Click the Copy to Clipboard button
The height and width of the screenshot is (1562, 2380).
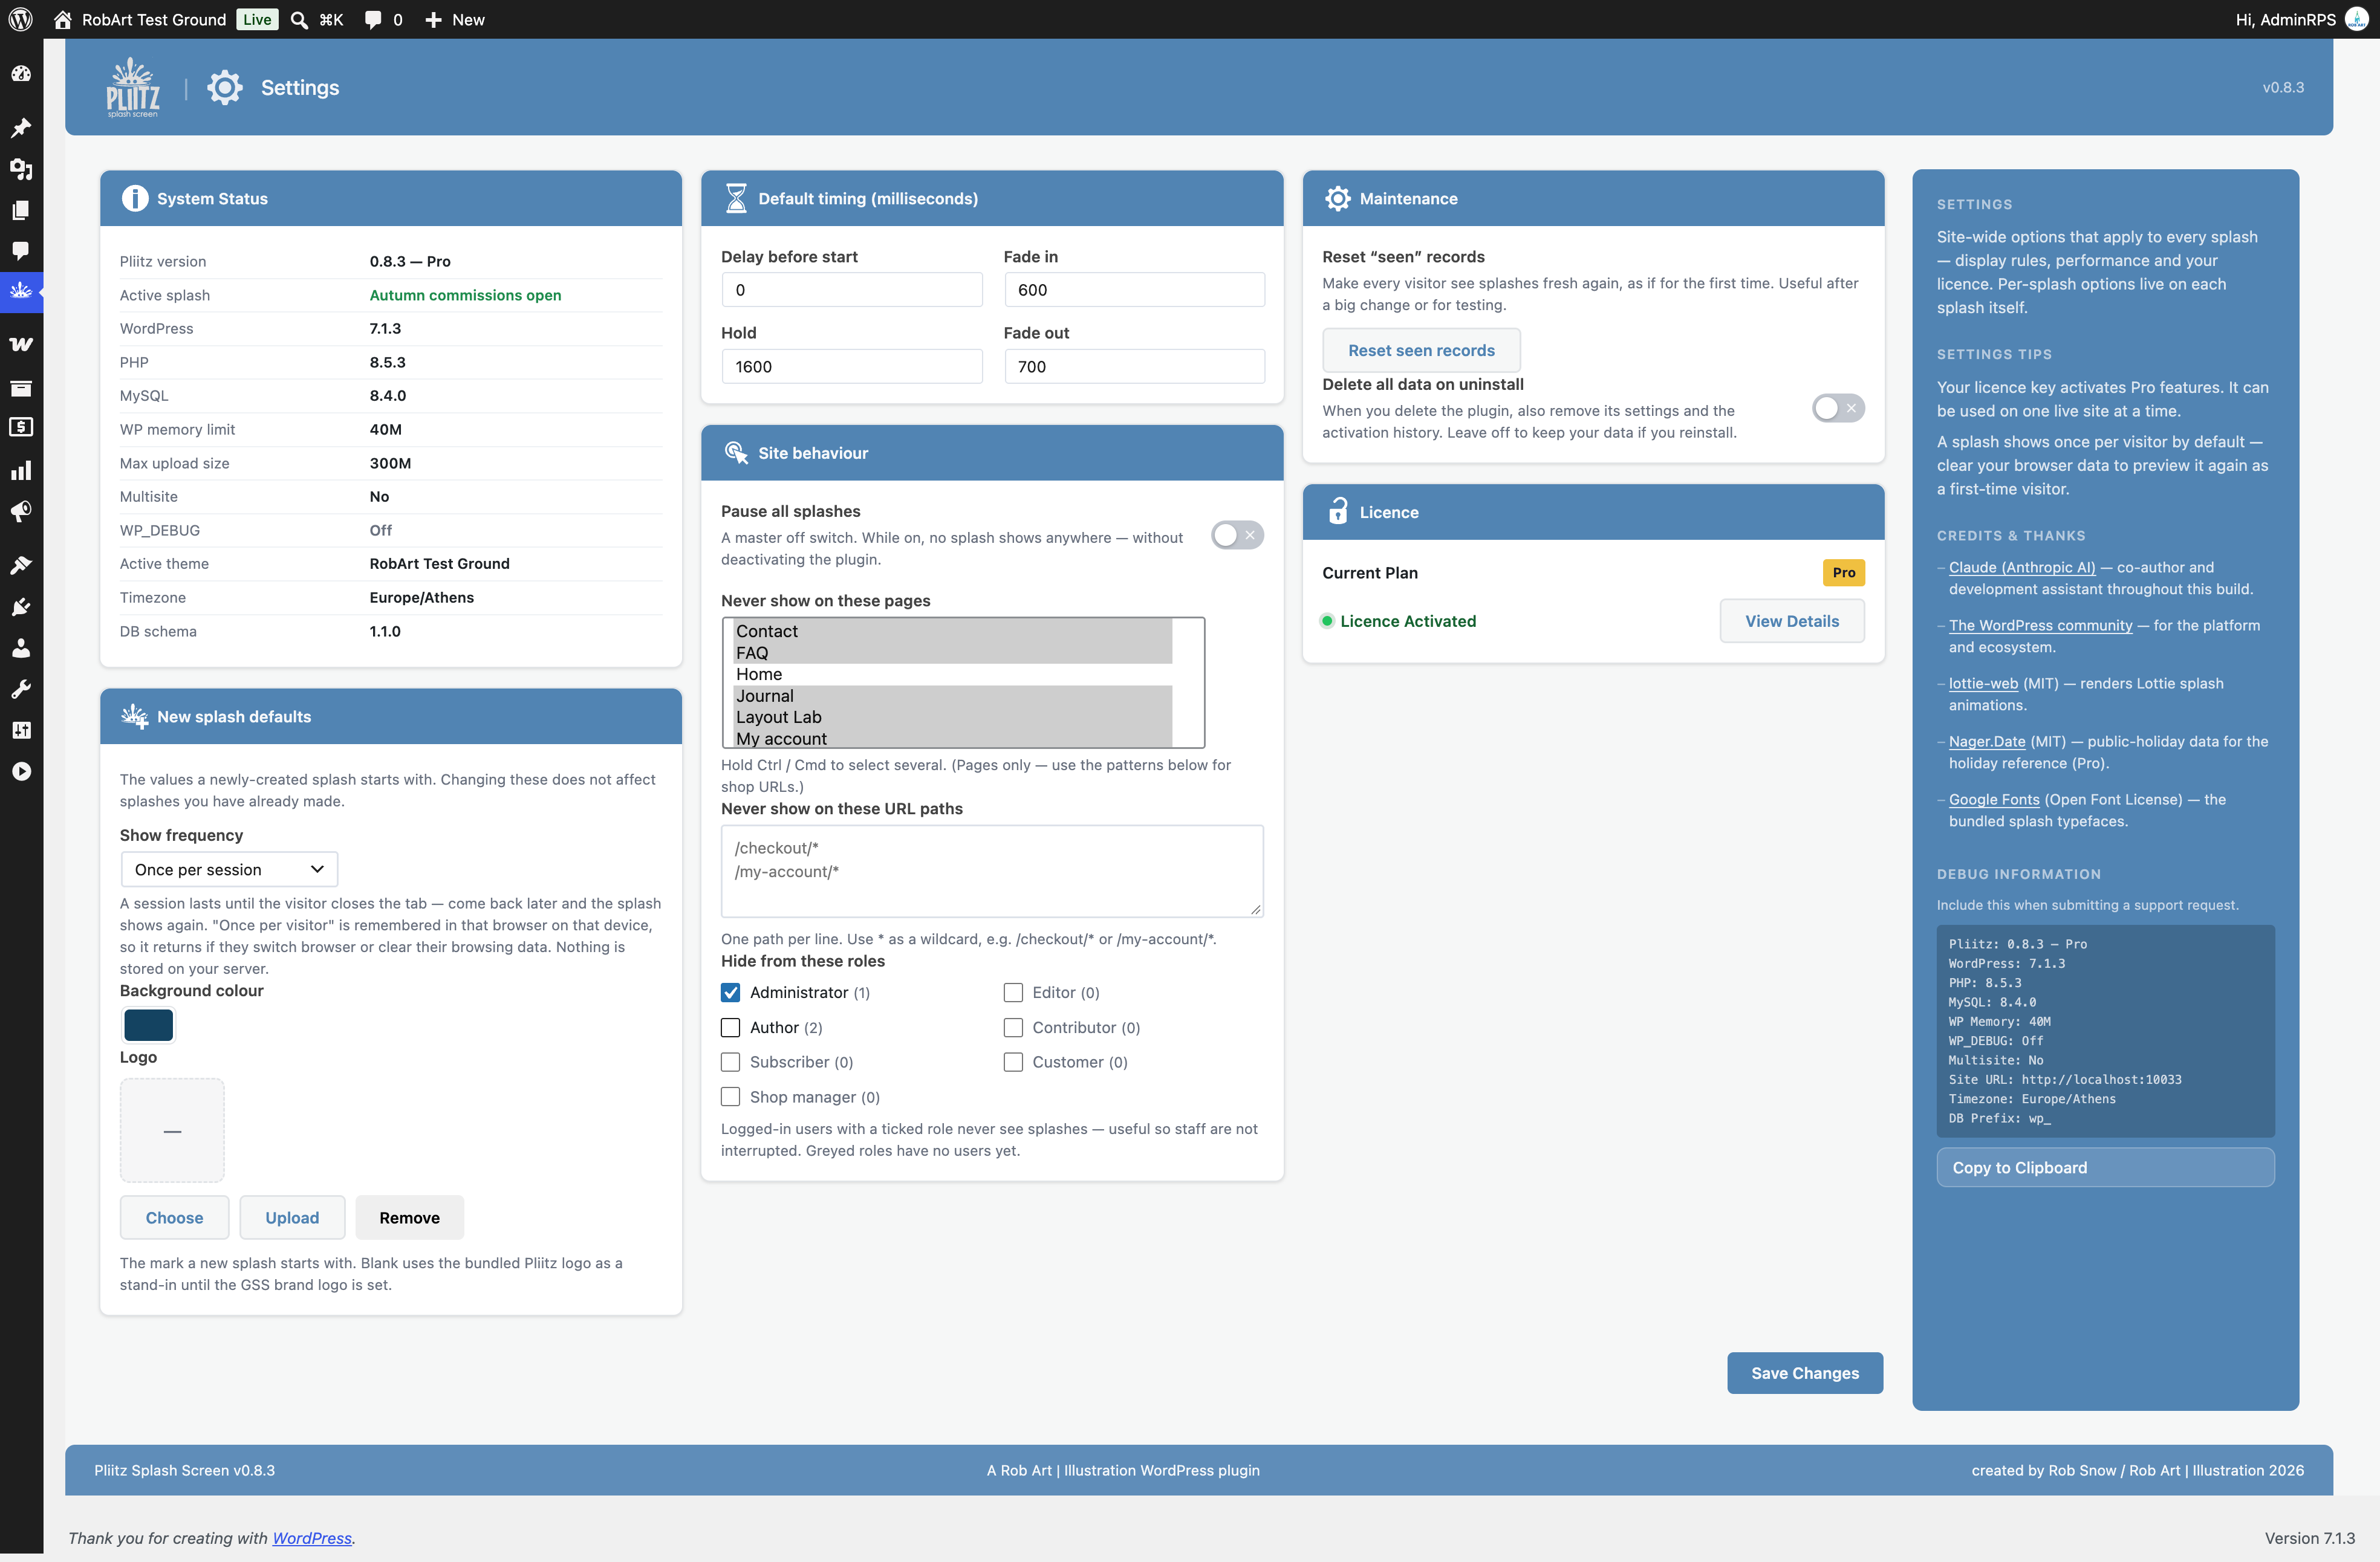pos(2105,1167)
